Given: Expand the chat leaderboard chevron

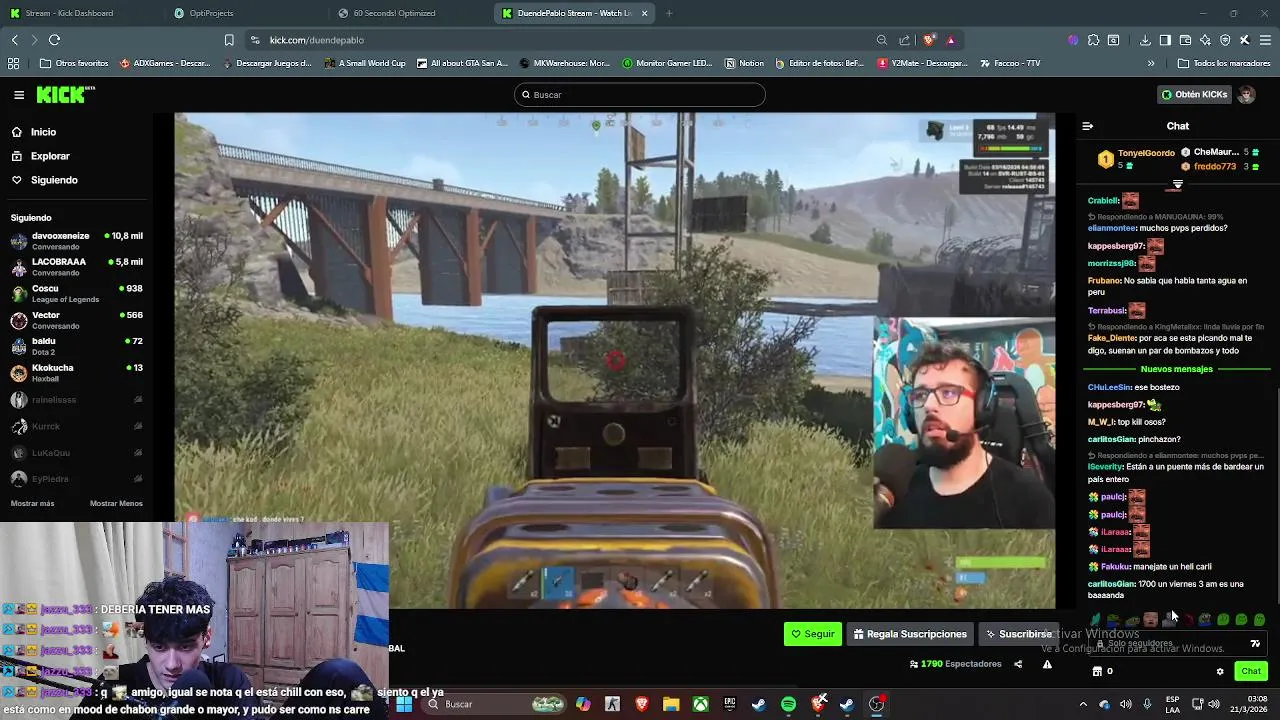Looking at the screenshot, I should 1177,185.
